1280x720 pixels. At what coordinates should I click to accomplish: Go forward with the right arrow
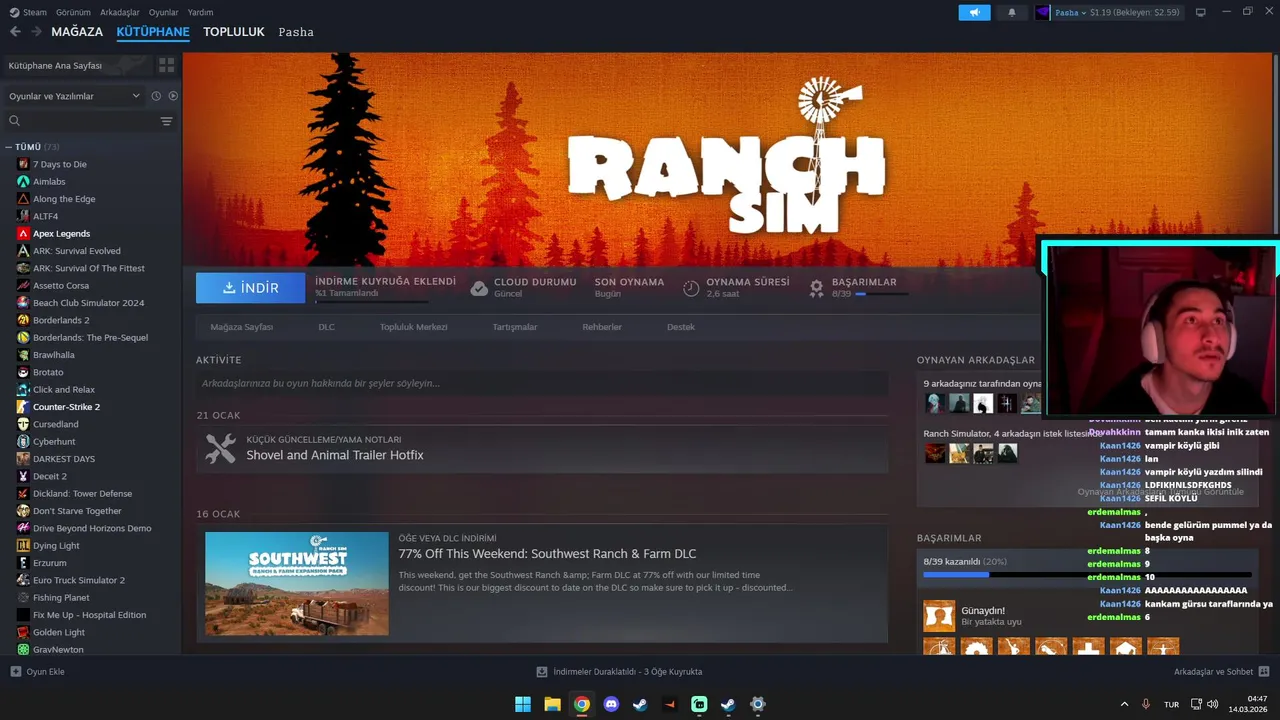click(x=36, y=32)
